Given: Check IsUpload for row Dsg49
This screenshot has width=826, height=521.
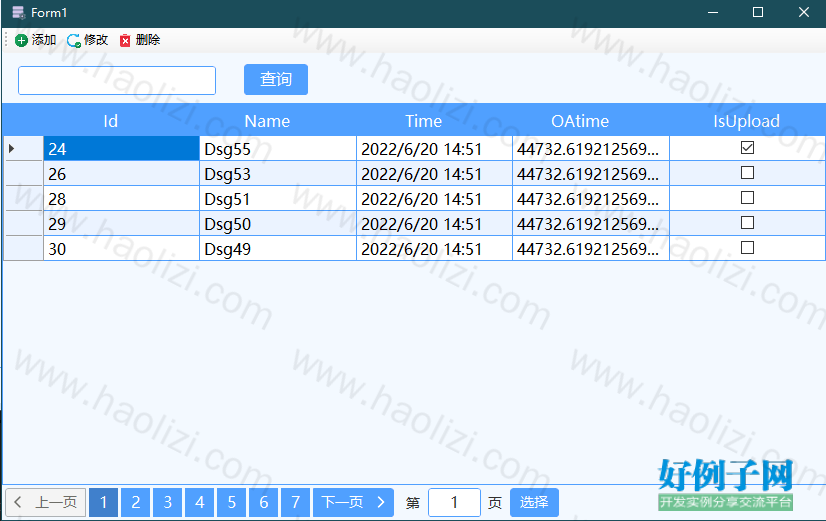Looking at the screenshot, I should [x=747, y=248].
